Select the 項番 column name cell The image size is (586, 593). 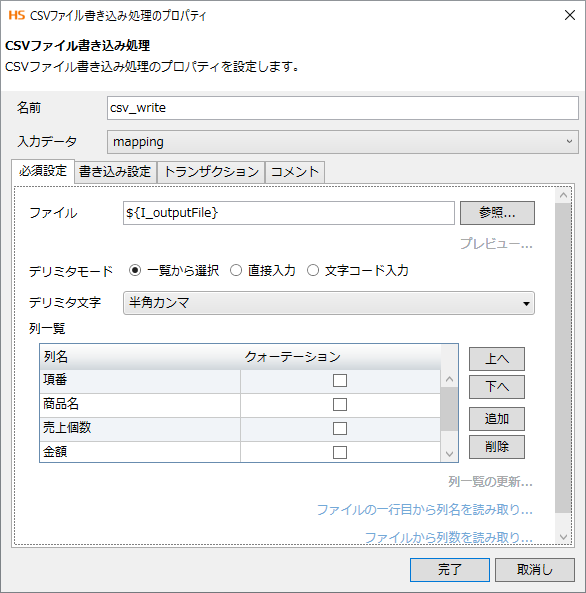point(140,381)
